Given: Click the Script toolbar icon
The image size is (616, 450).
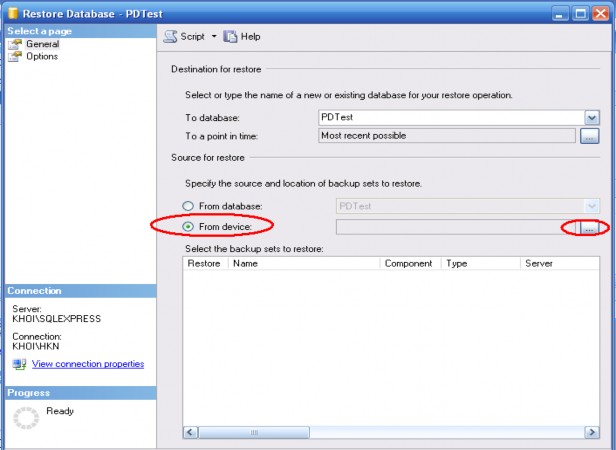Looking at the screenshot, I should 170,37.
